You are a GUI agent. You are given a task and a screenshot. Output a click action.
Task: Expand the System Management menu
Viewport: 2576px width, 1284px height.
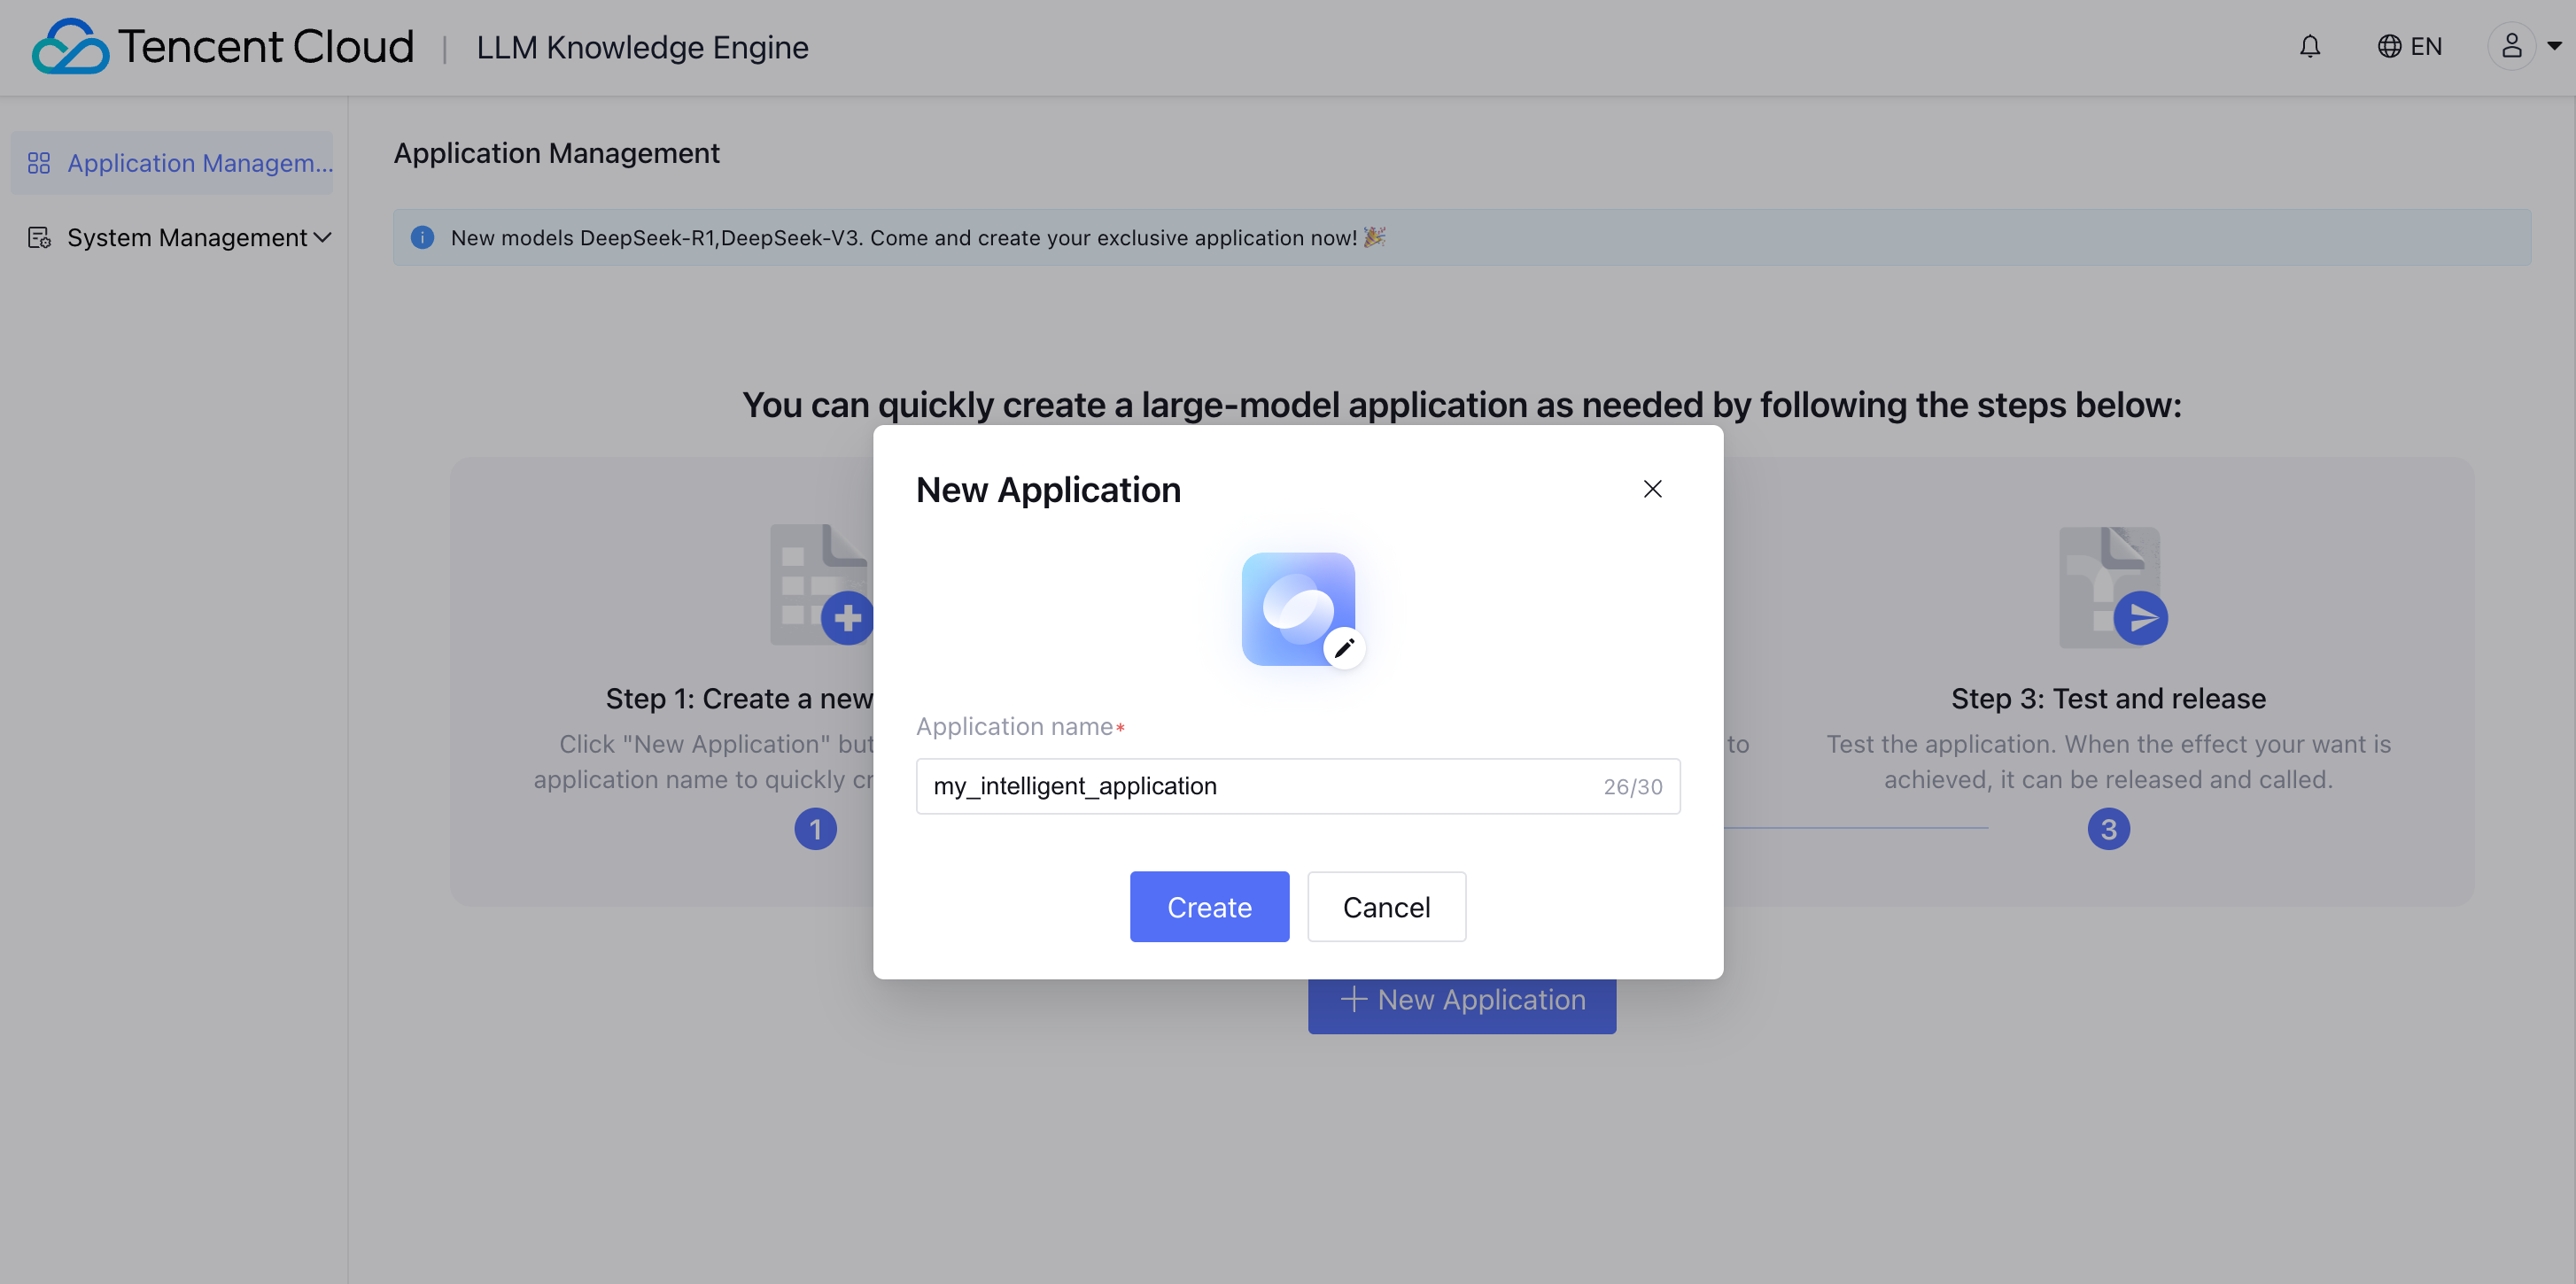point(322,238)
